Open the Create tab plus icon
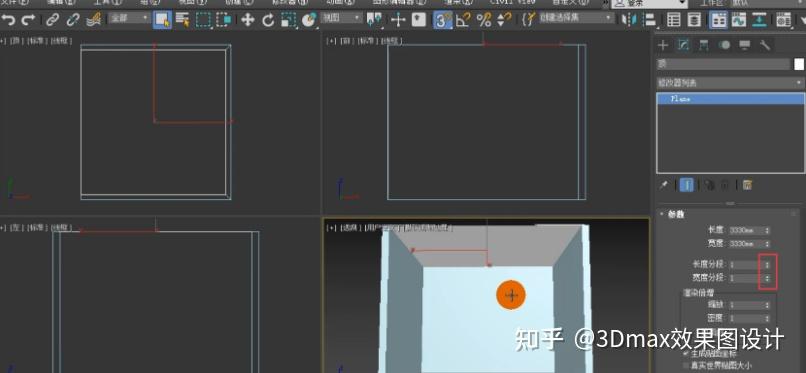 pyautogui.click(x=663, y=45)
